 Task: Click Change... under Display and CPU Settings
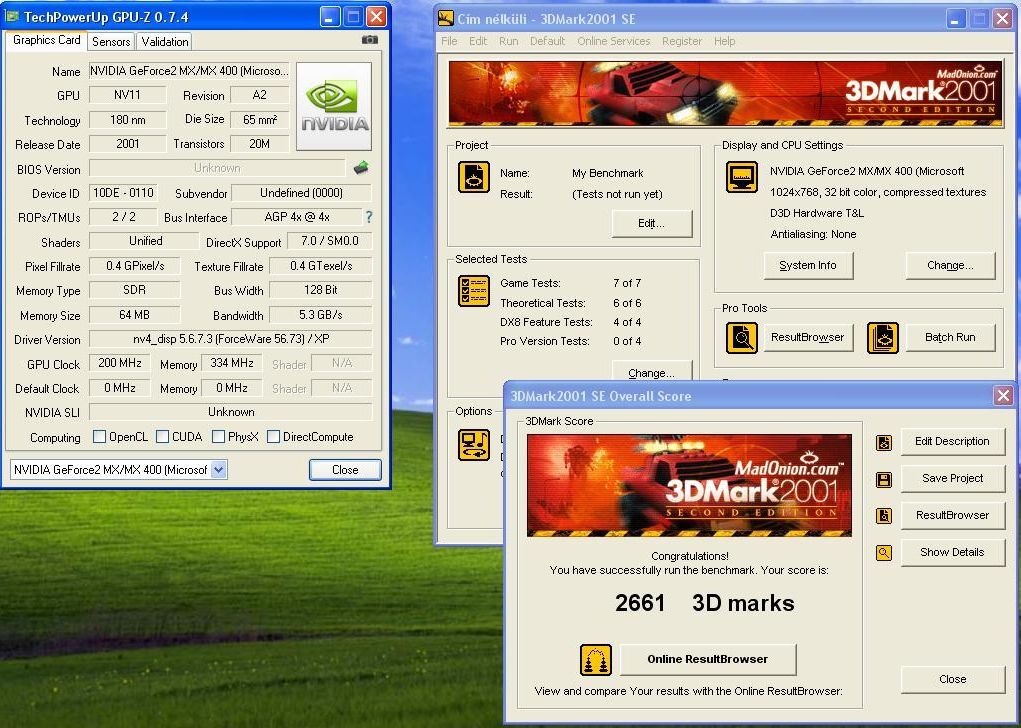coord(950,266)
